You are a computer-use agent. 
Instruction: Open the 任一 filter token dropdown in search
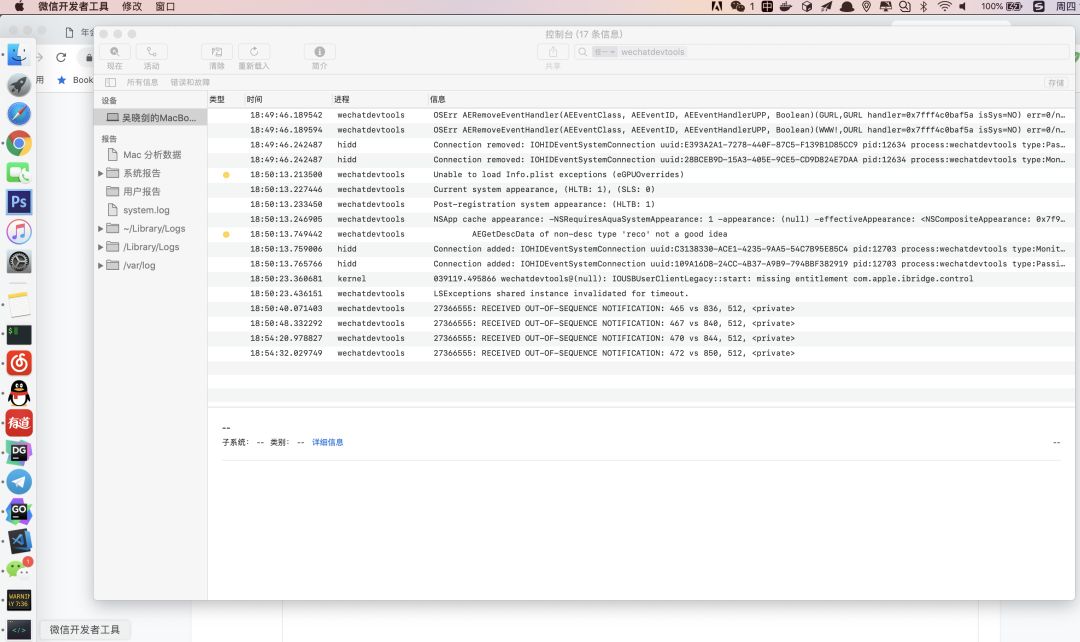pos(605,52)
